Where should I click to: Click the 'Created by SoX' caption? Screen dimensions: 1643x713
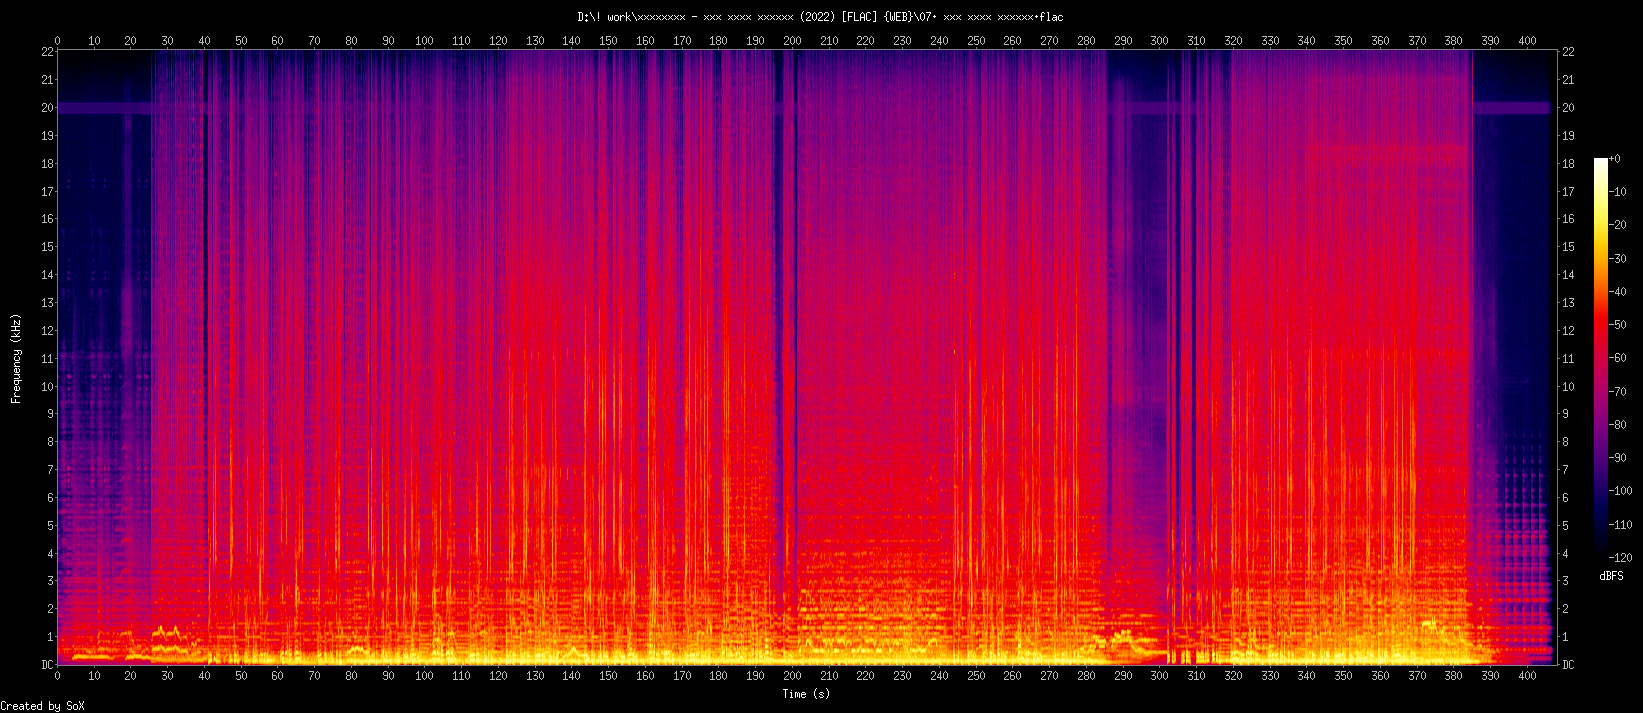click(x=42, y=706)
